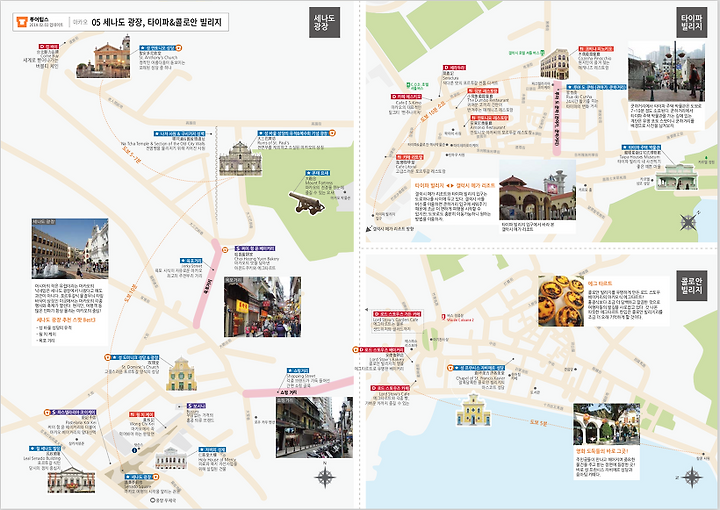
Task: Open the Shopping Street photo with parked scooters
Action: [x=315, y=427]
